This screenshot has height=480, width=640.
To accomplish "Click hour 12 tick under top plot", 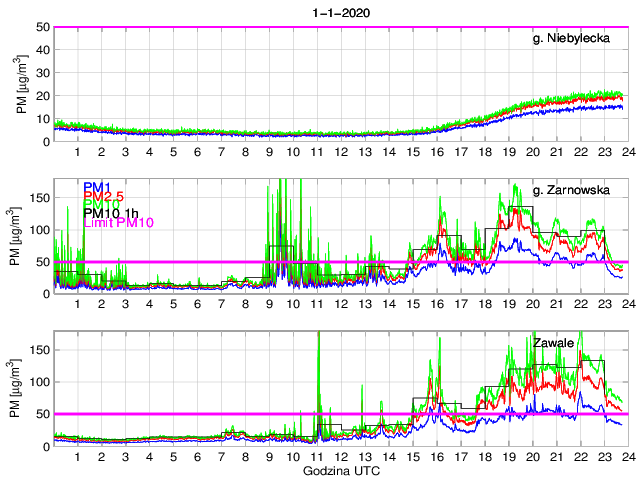I will tap(340, 152).
